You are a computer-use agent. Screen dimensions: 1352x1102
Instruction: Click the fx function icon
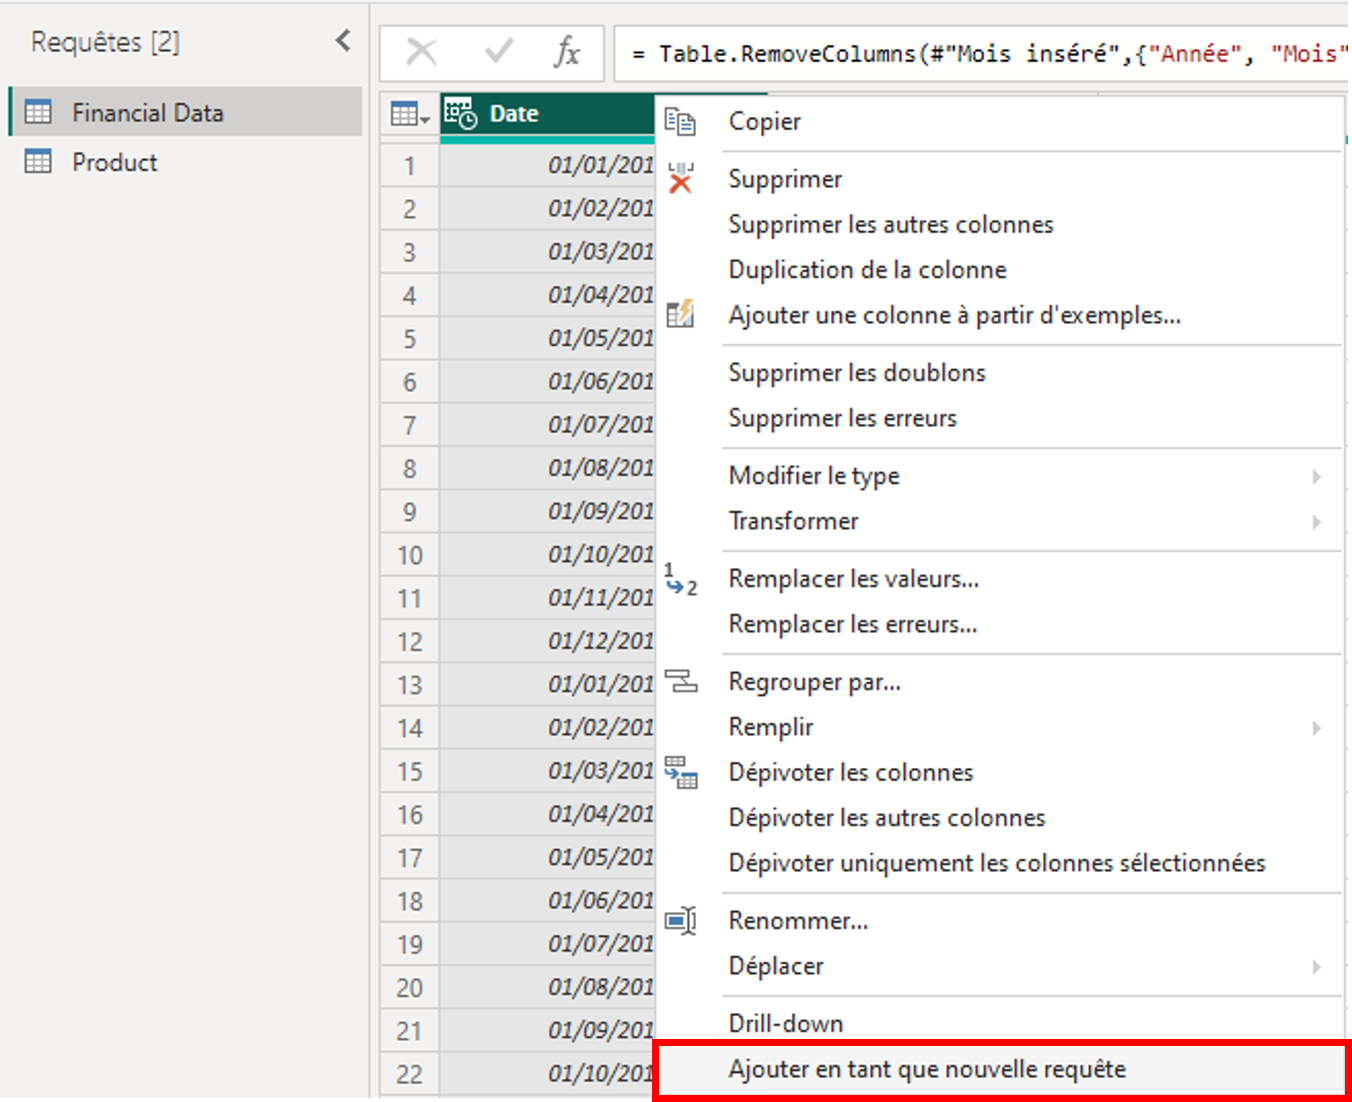click(567, 52)
